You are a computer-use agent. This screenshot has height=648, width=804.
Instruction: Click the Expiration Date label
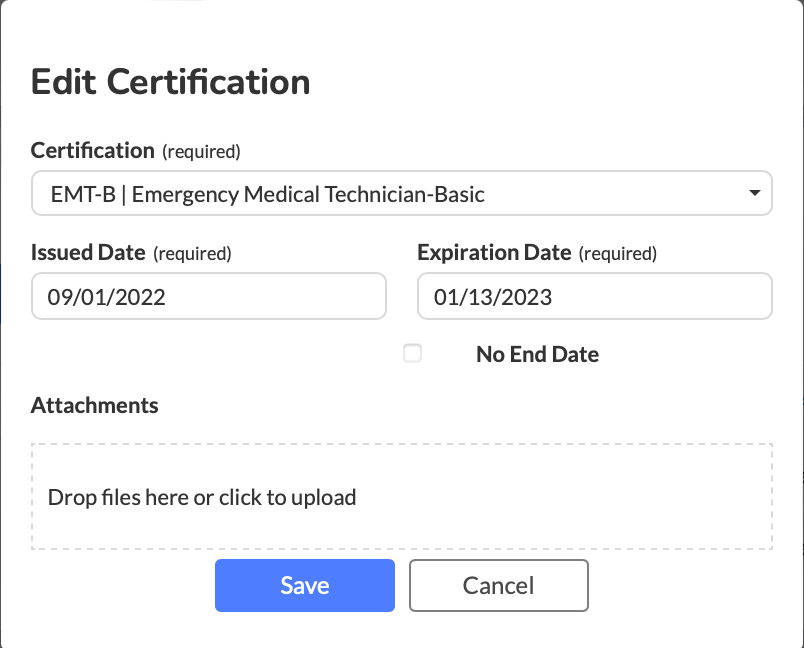(494, 253)
